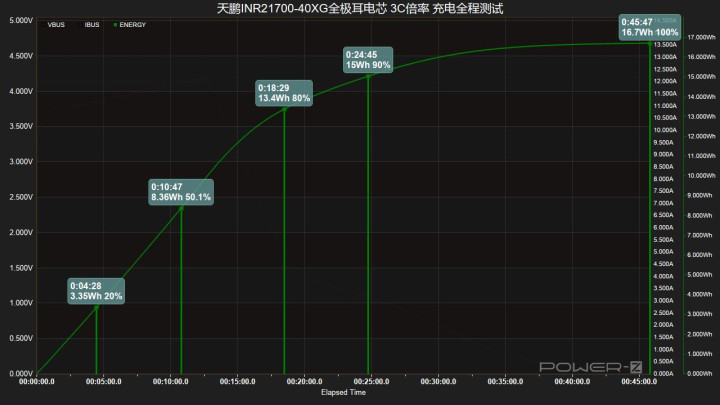Click the 2.000V voltage axis label
This screenshot has height=405, width=720.
click(x=21, y=232)
